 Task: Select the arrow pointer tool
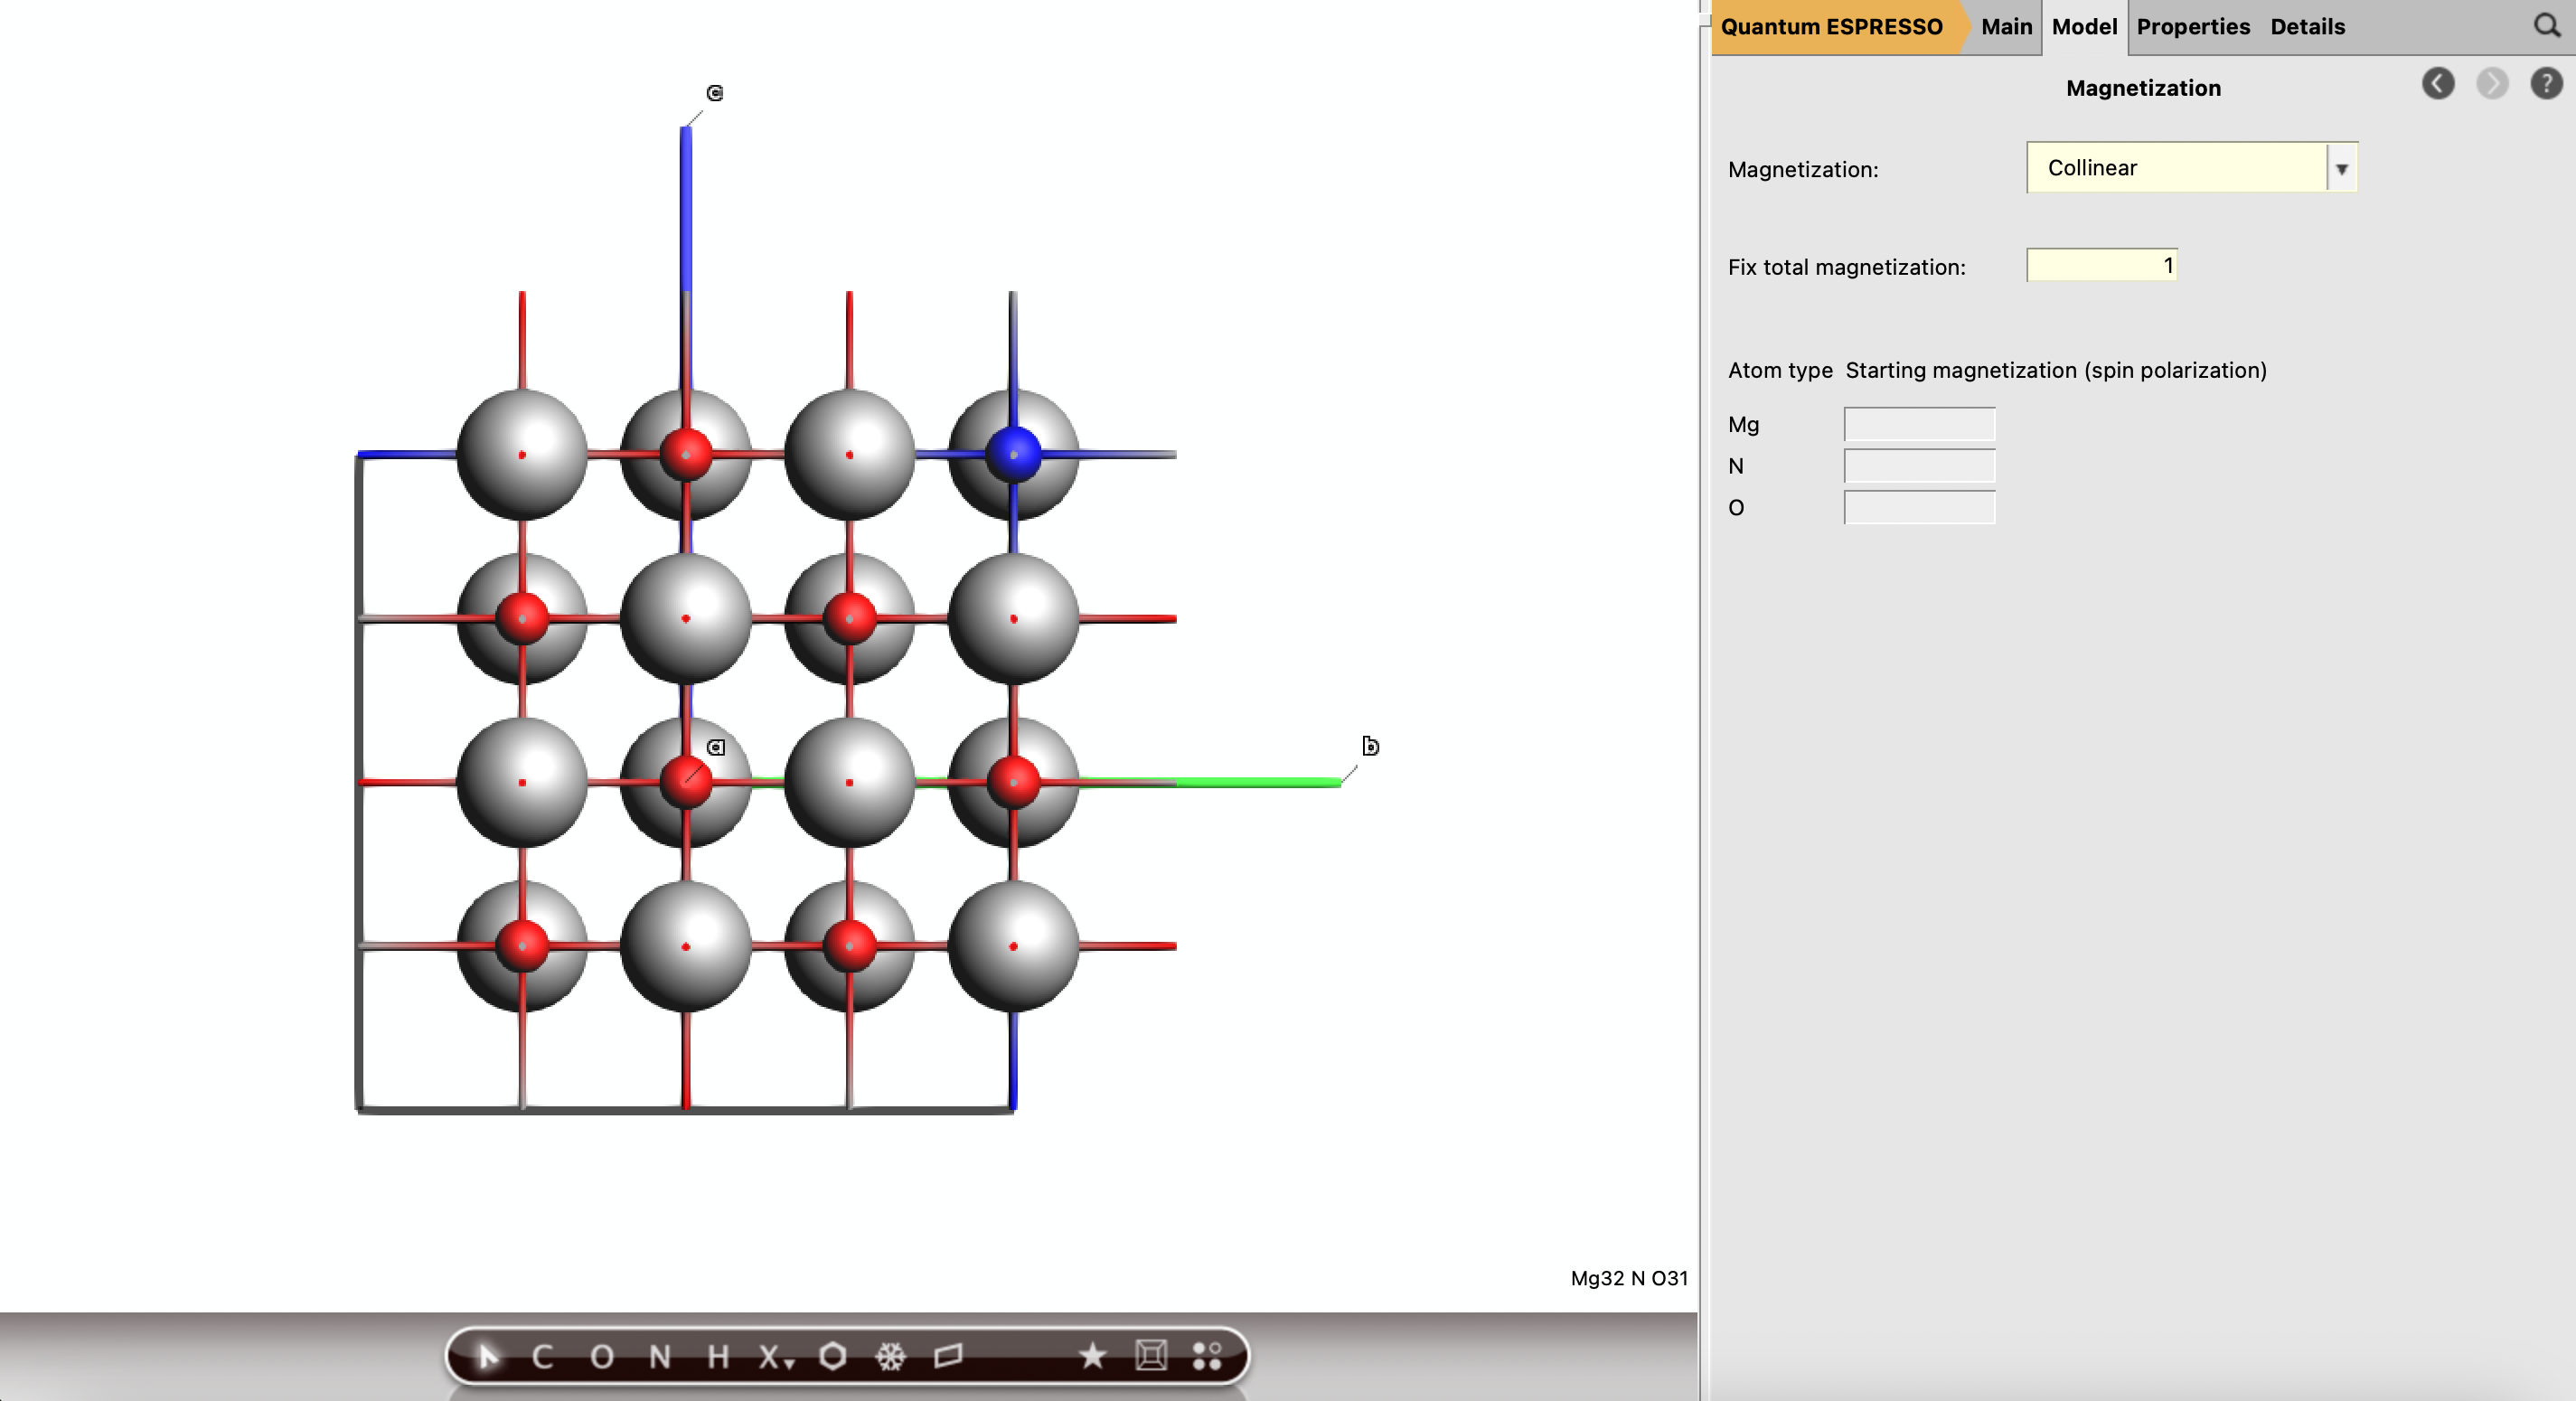click(487, 1356)
